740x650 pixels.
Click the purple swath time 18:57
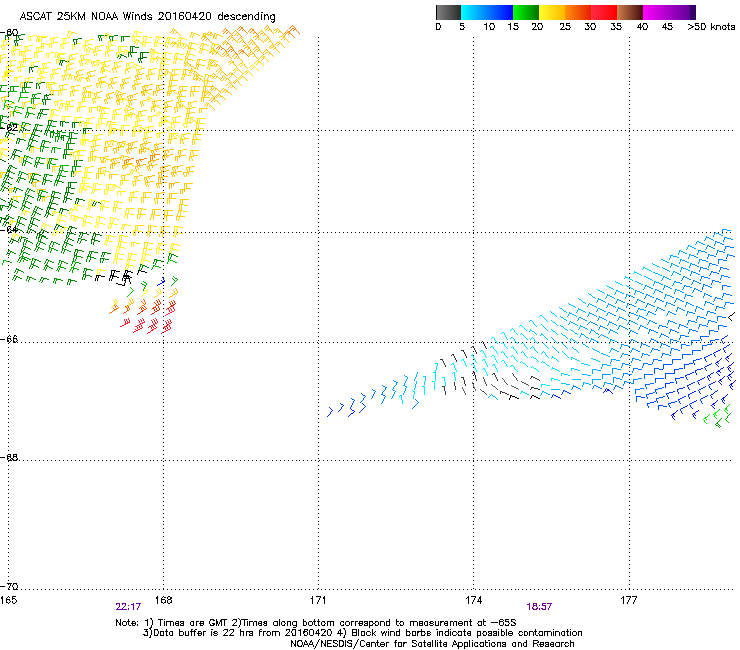pyautogui.click(x=539, y=607)
